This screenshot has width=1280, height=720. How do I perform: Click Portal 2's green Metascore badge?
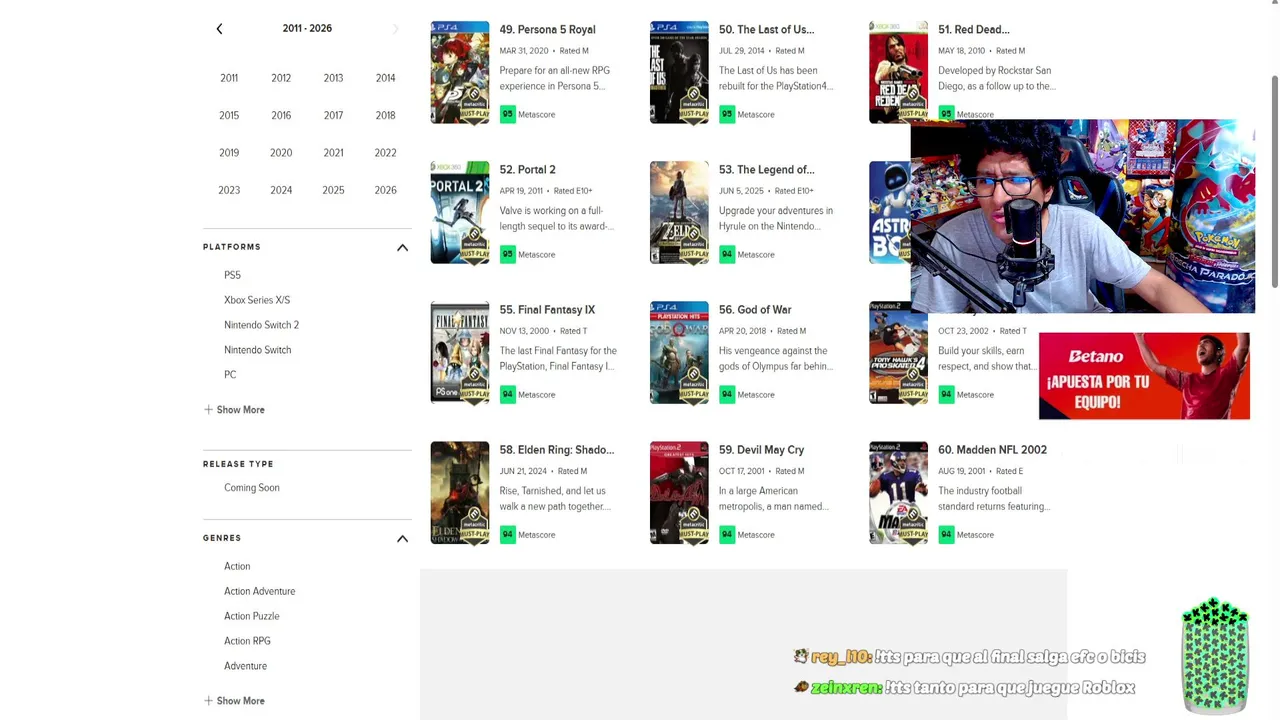508,255
